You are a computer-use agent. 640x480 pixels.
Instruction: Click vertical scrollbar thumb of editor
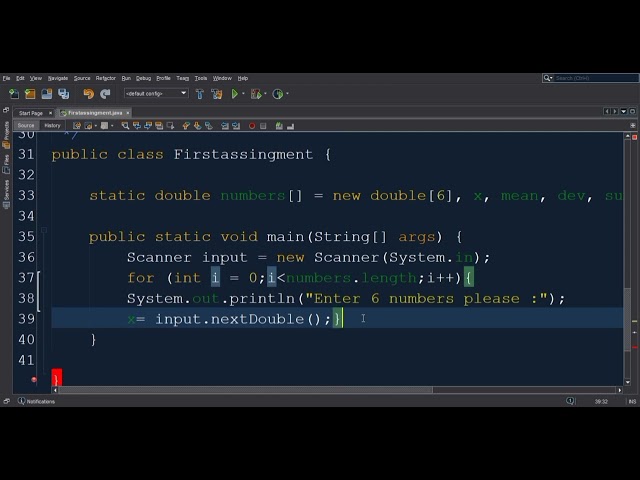pyautogui.click(x=628, y=320)
